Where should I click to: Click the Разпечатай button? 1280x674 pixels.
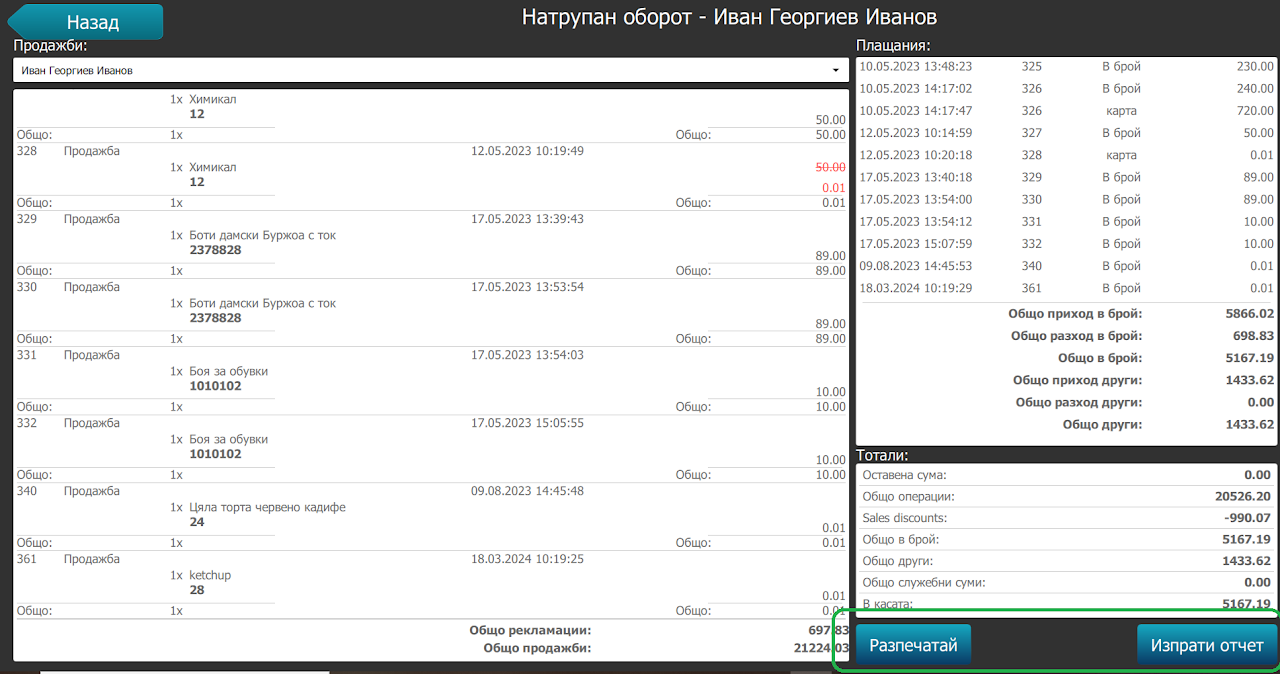[x=913, y=645]
